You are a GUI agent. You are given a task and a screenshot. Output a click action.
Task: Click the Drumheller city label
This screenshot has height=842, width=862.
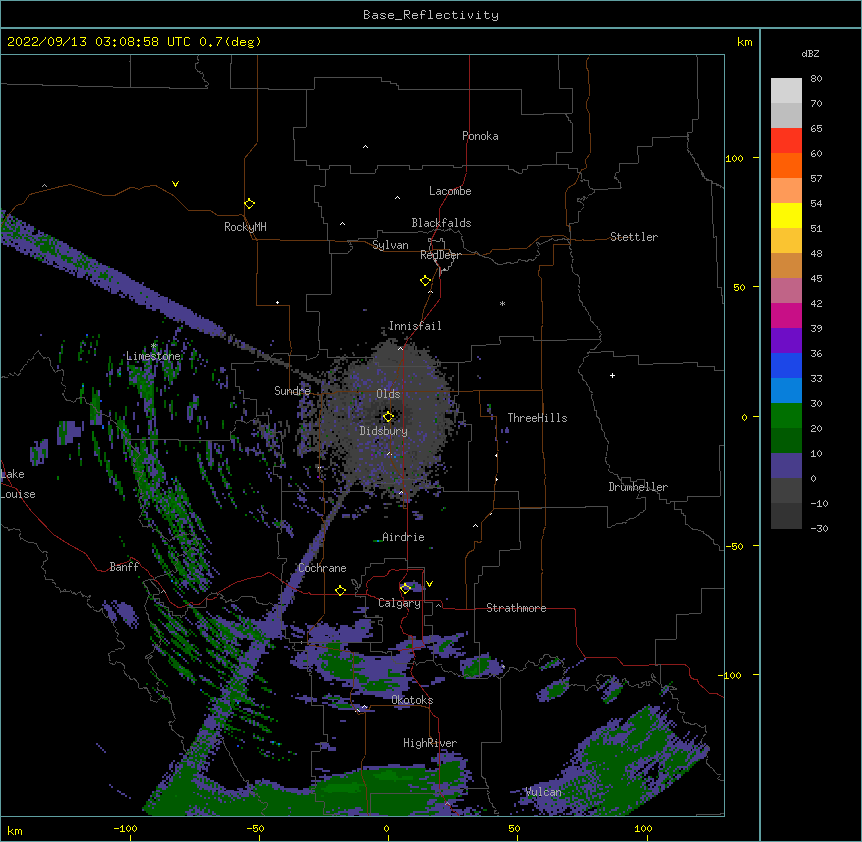[638, 487]
